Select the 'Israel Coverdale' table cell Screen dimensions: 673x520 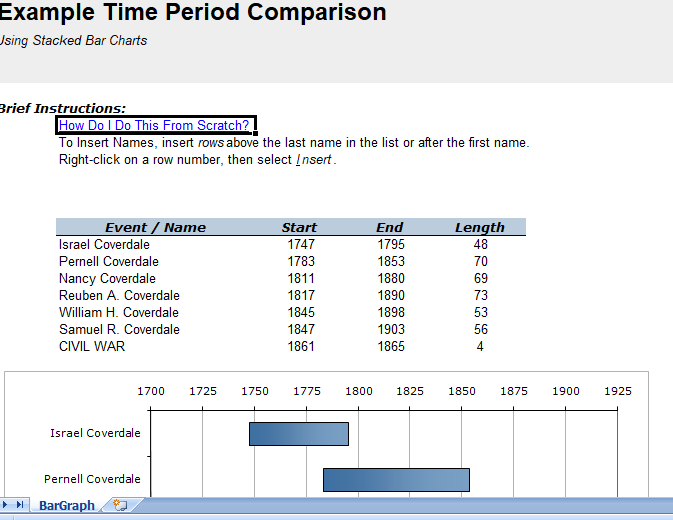tap(104, 245)
